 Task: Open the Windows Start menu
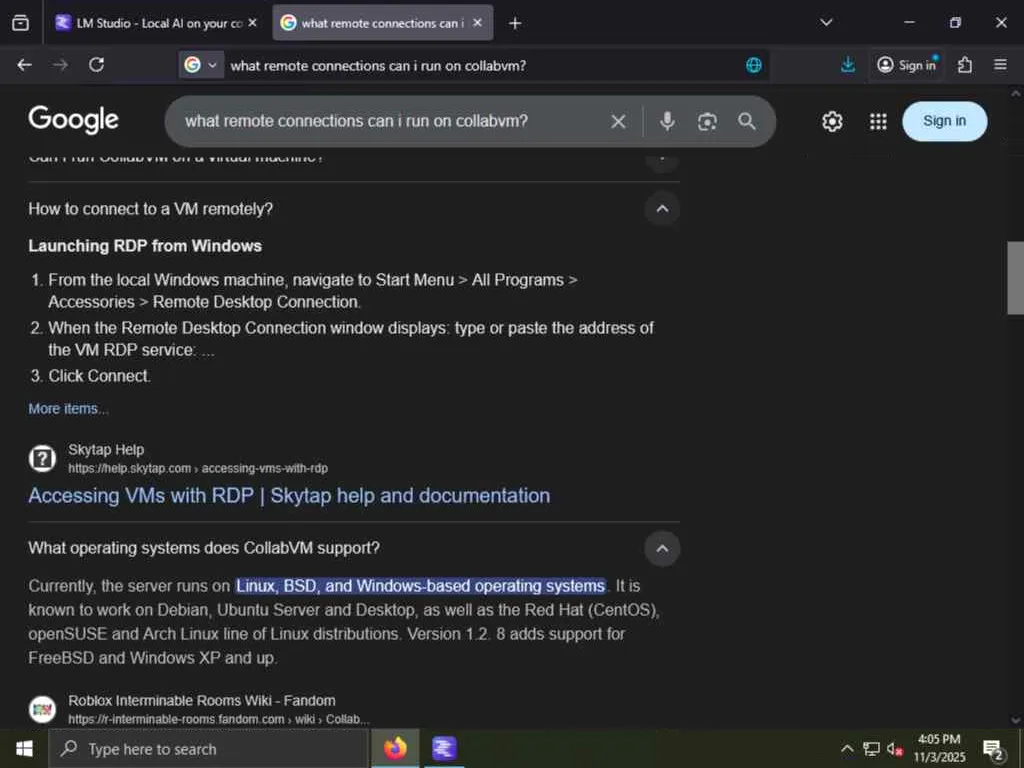24,748
